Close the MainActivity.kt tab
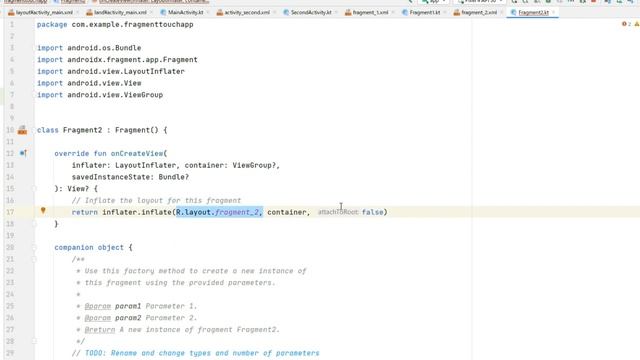Image resolution: width=640 pixels, height=360 pixels. [208, 13]
